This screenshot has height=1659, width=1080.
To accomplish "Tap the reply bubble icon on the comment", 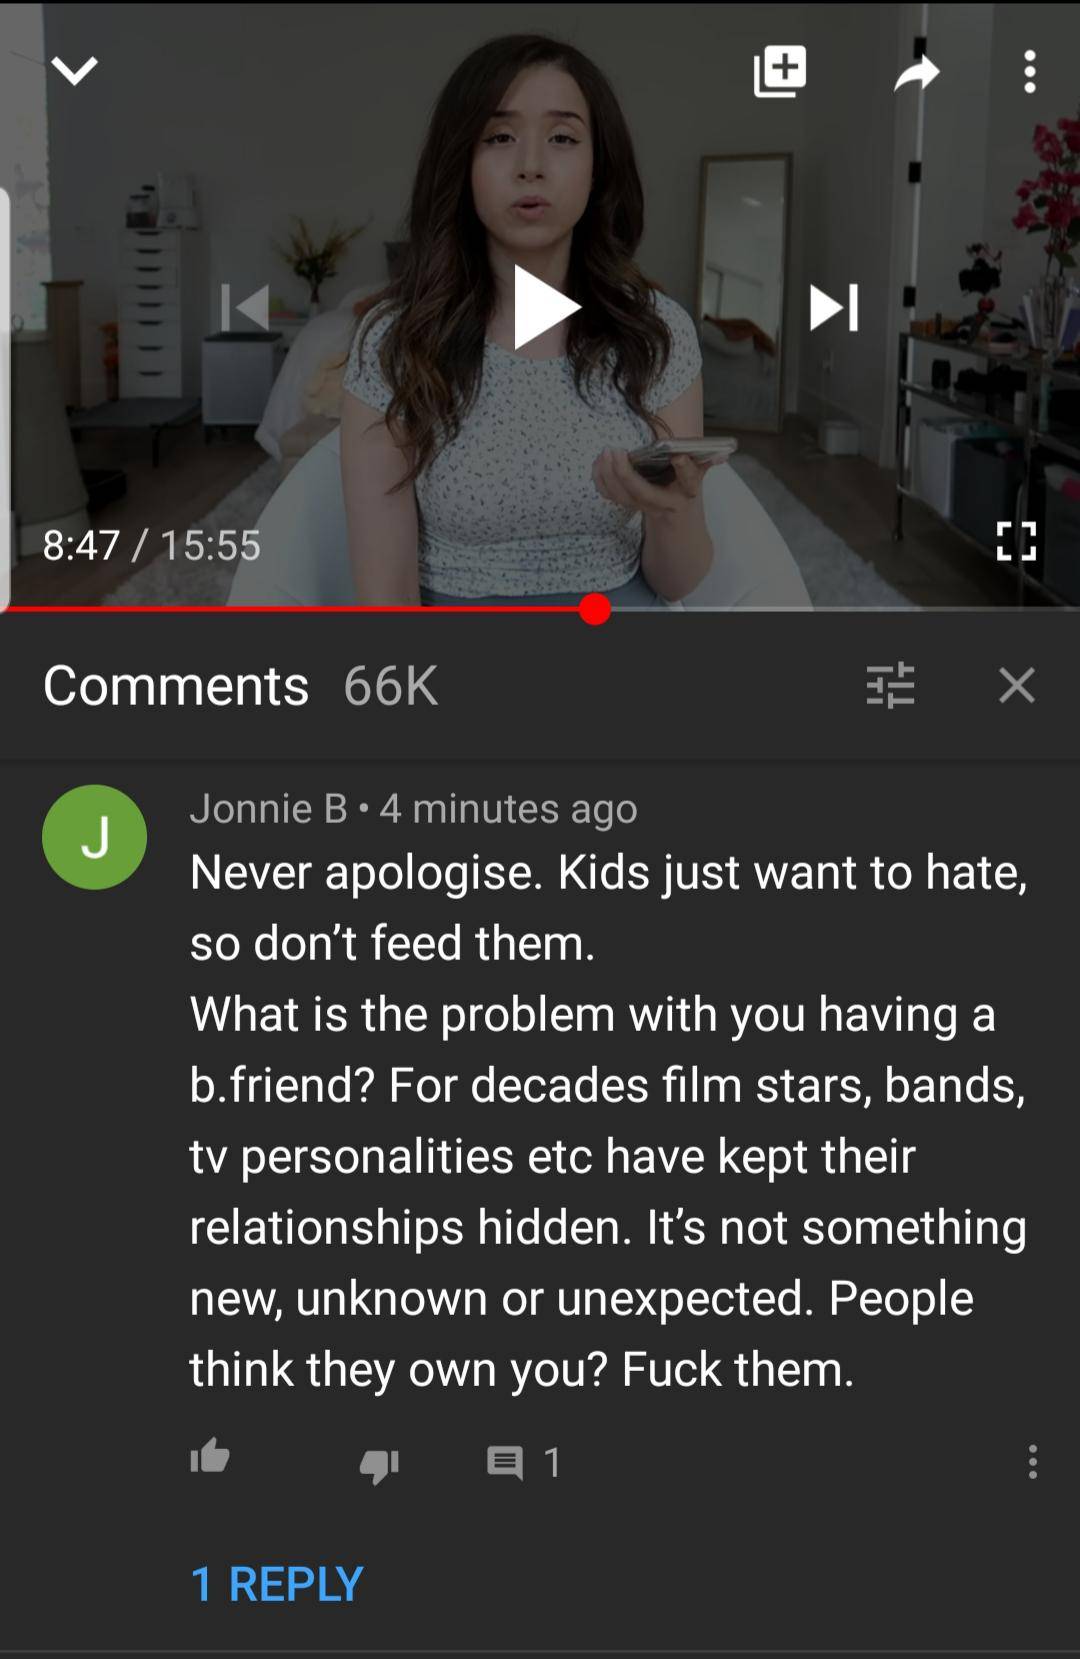I will [505, 1463].
